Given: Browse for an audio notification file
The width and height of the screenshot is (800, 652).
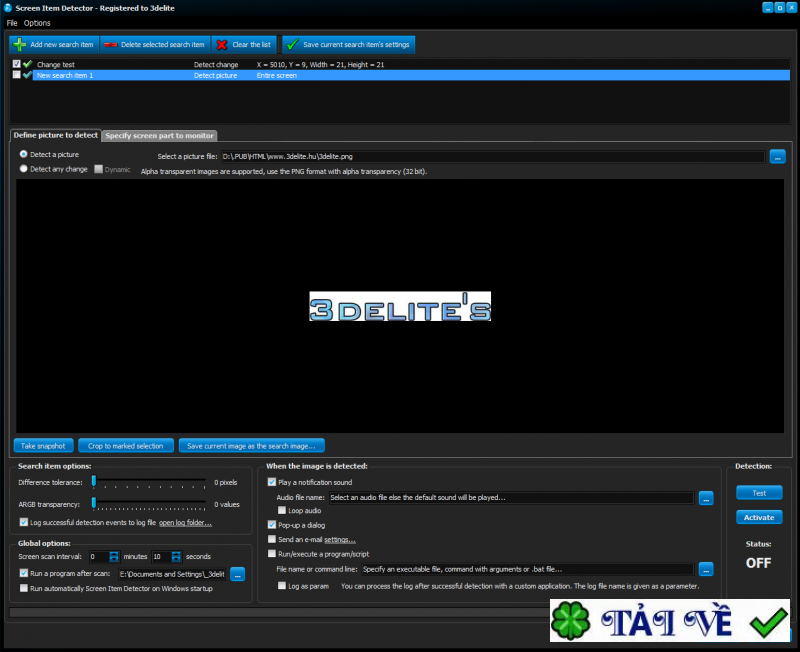Looking at the screenshot, I should (706, 497).
